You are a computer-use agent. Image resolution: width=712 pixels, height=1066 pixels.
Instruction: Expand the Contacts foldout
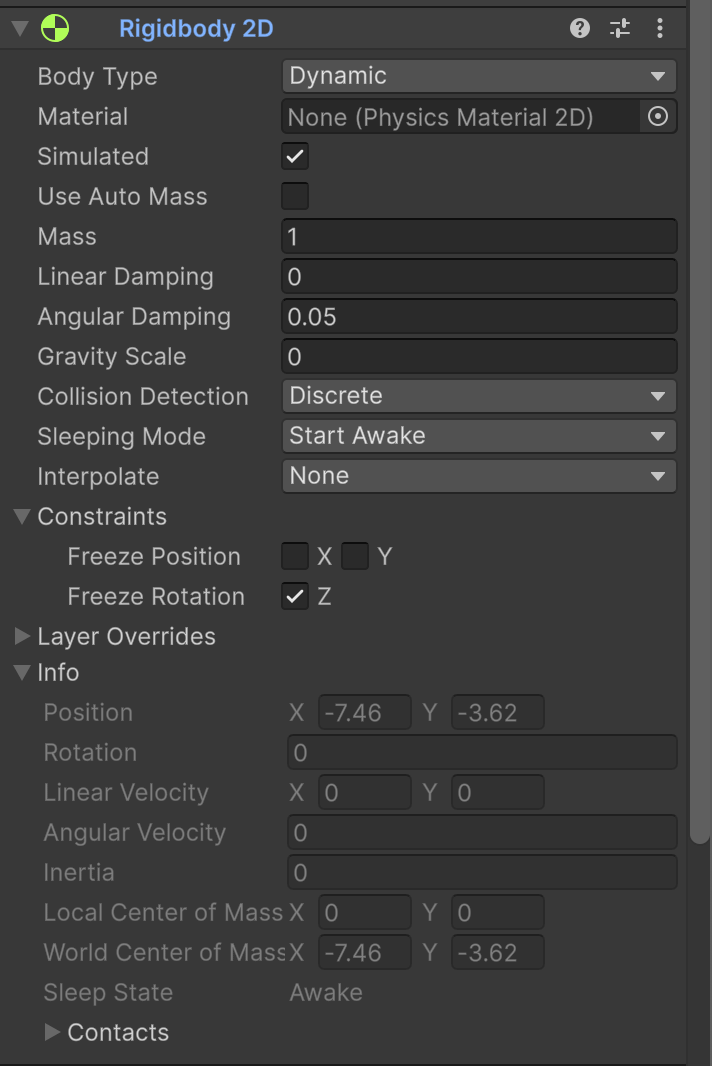pos(52,1032)
